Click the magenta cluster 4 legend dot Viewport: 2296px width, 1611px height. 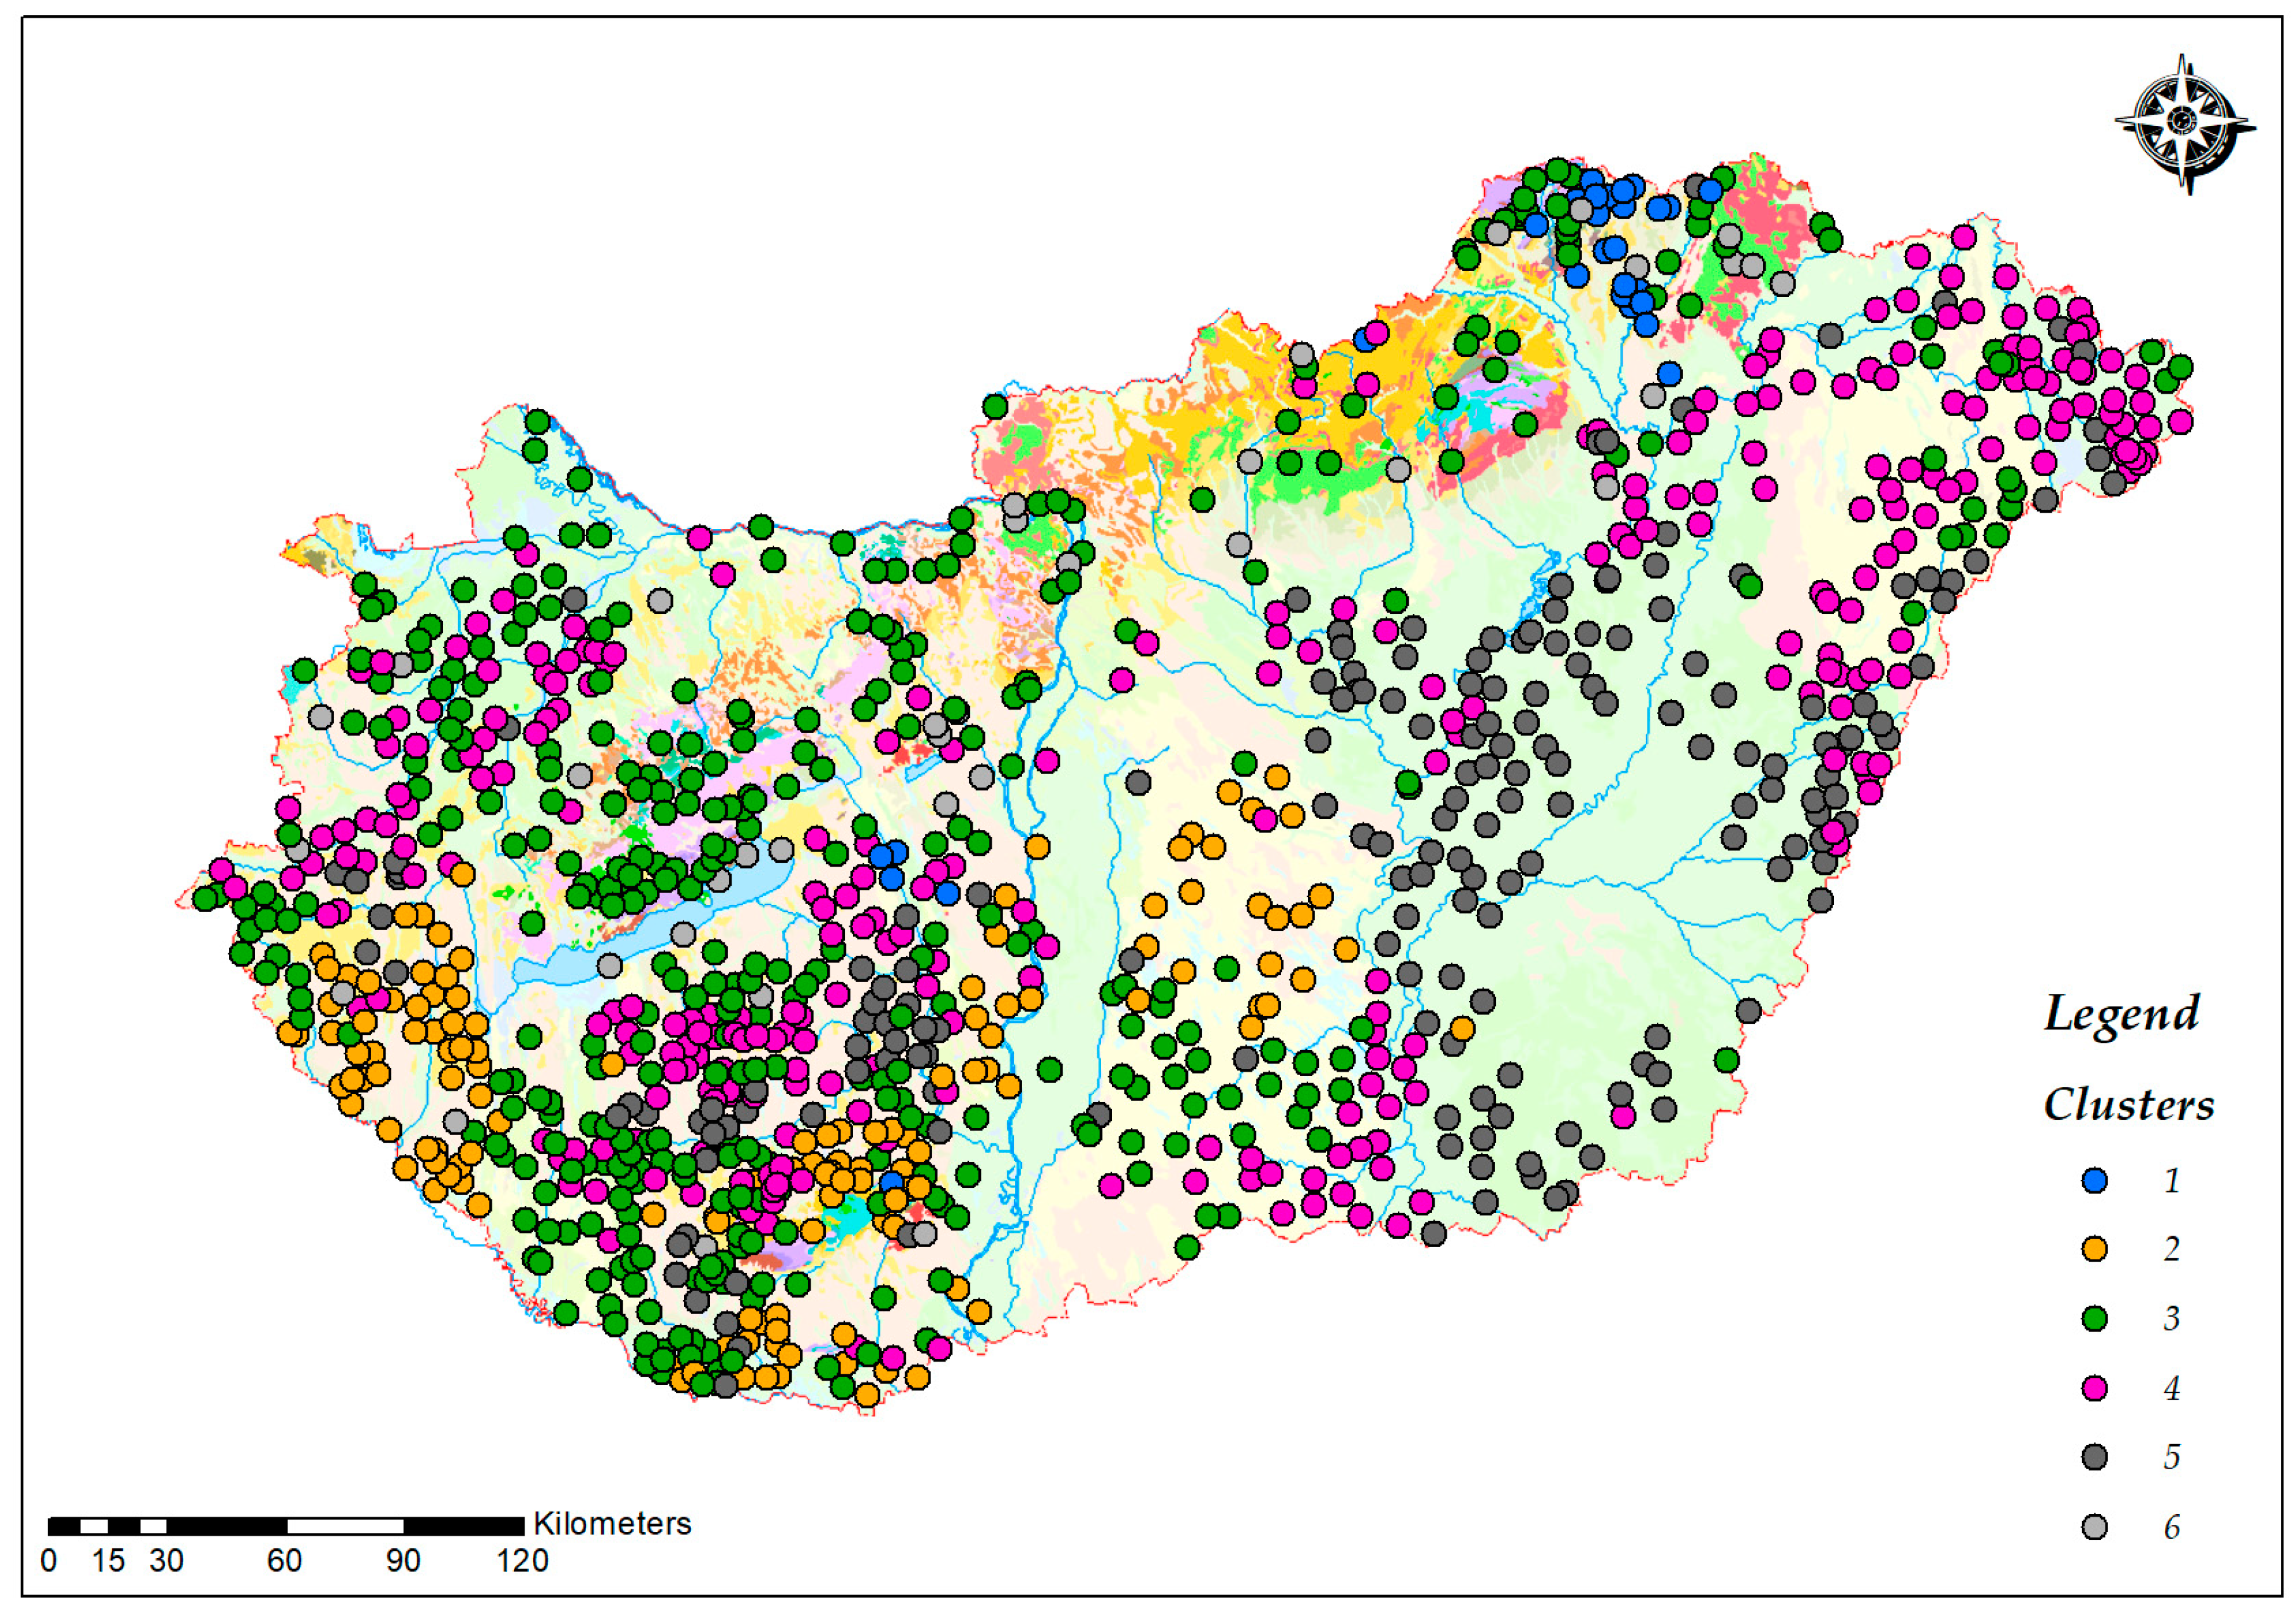coord(2094,1388)
